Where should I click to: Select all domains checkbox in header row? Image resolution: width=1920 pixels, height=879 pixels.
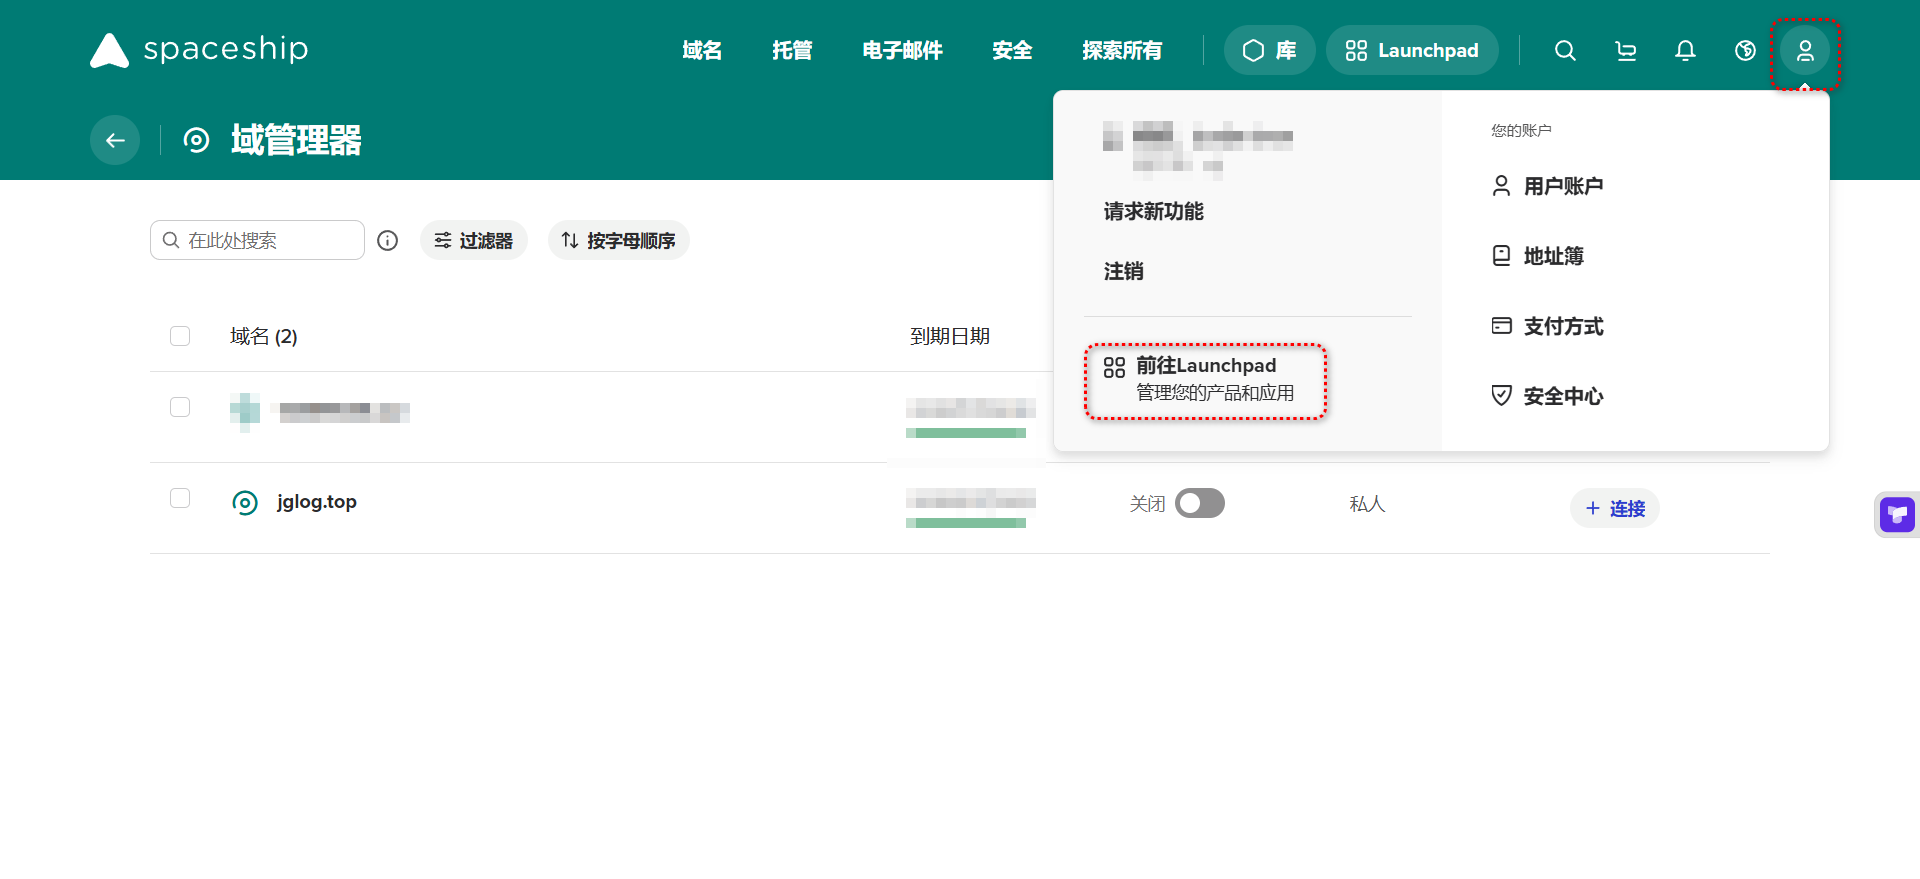tap(180, 336)
